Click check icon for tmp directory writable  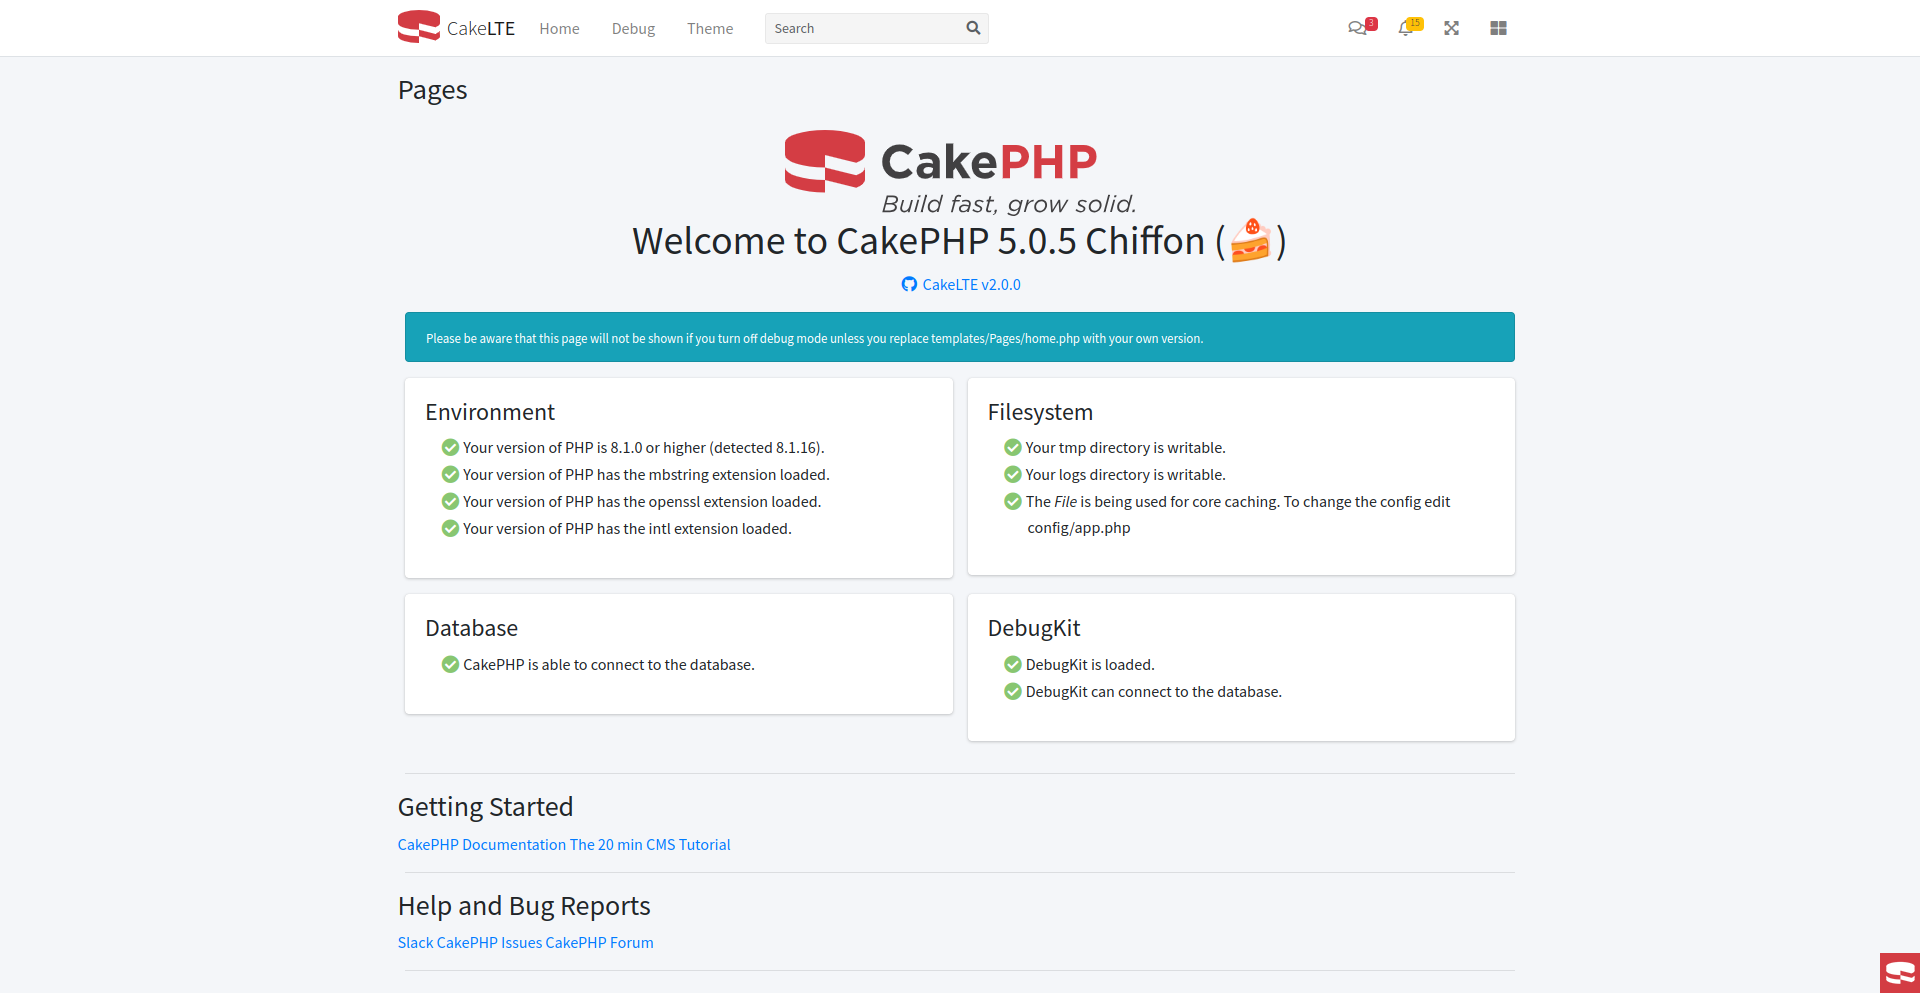pyautogui.click(x=1013, y=447)
